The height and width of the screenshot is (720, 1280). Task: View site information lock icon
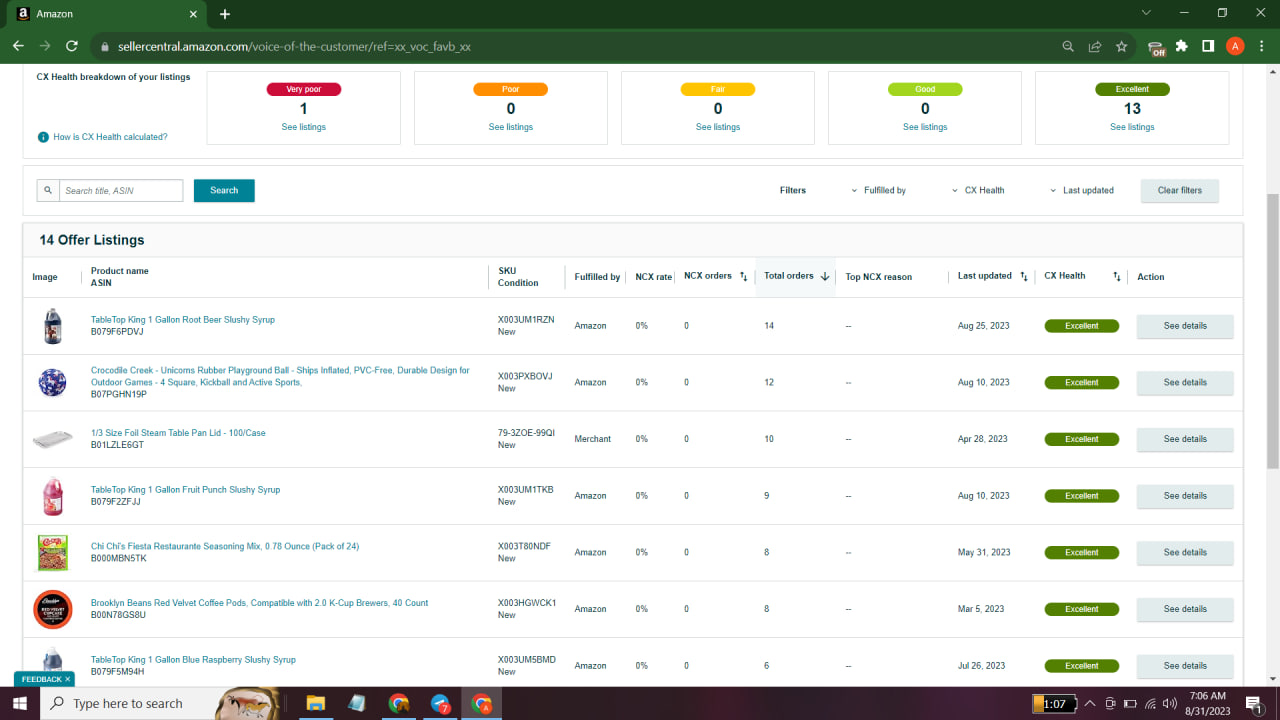(104, 46)
